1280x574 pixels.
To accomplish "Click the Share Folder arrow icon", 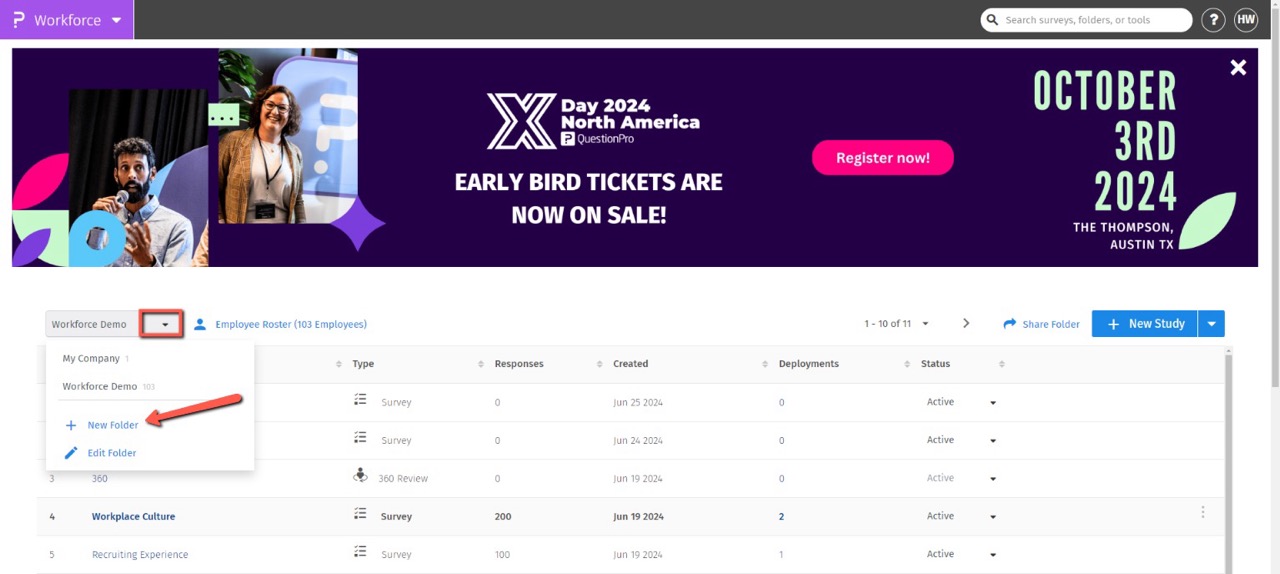I will (x=1010, y=324).
